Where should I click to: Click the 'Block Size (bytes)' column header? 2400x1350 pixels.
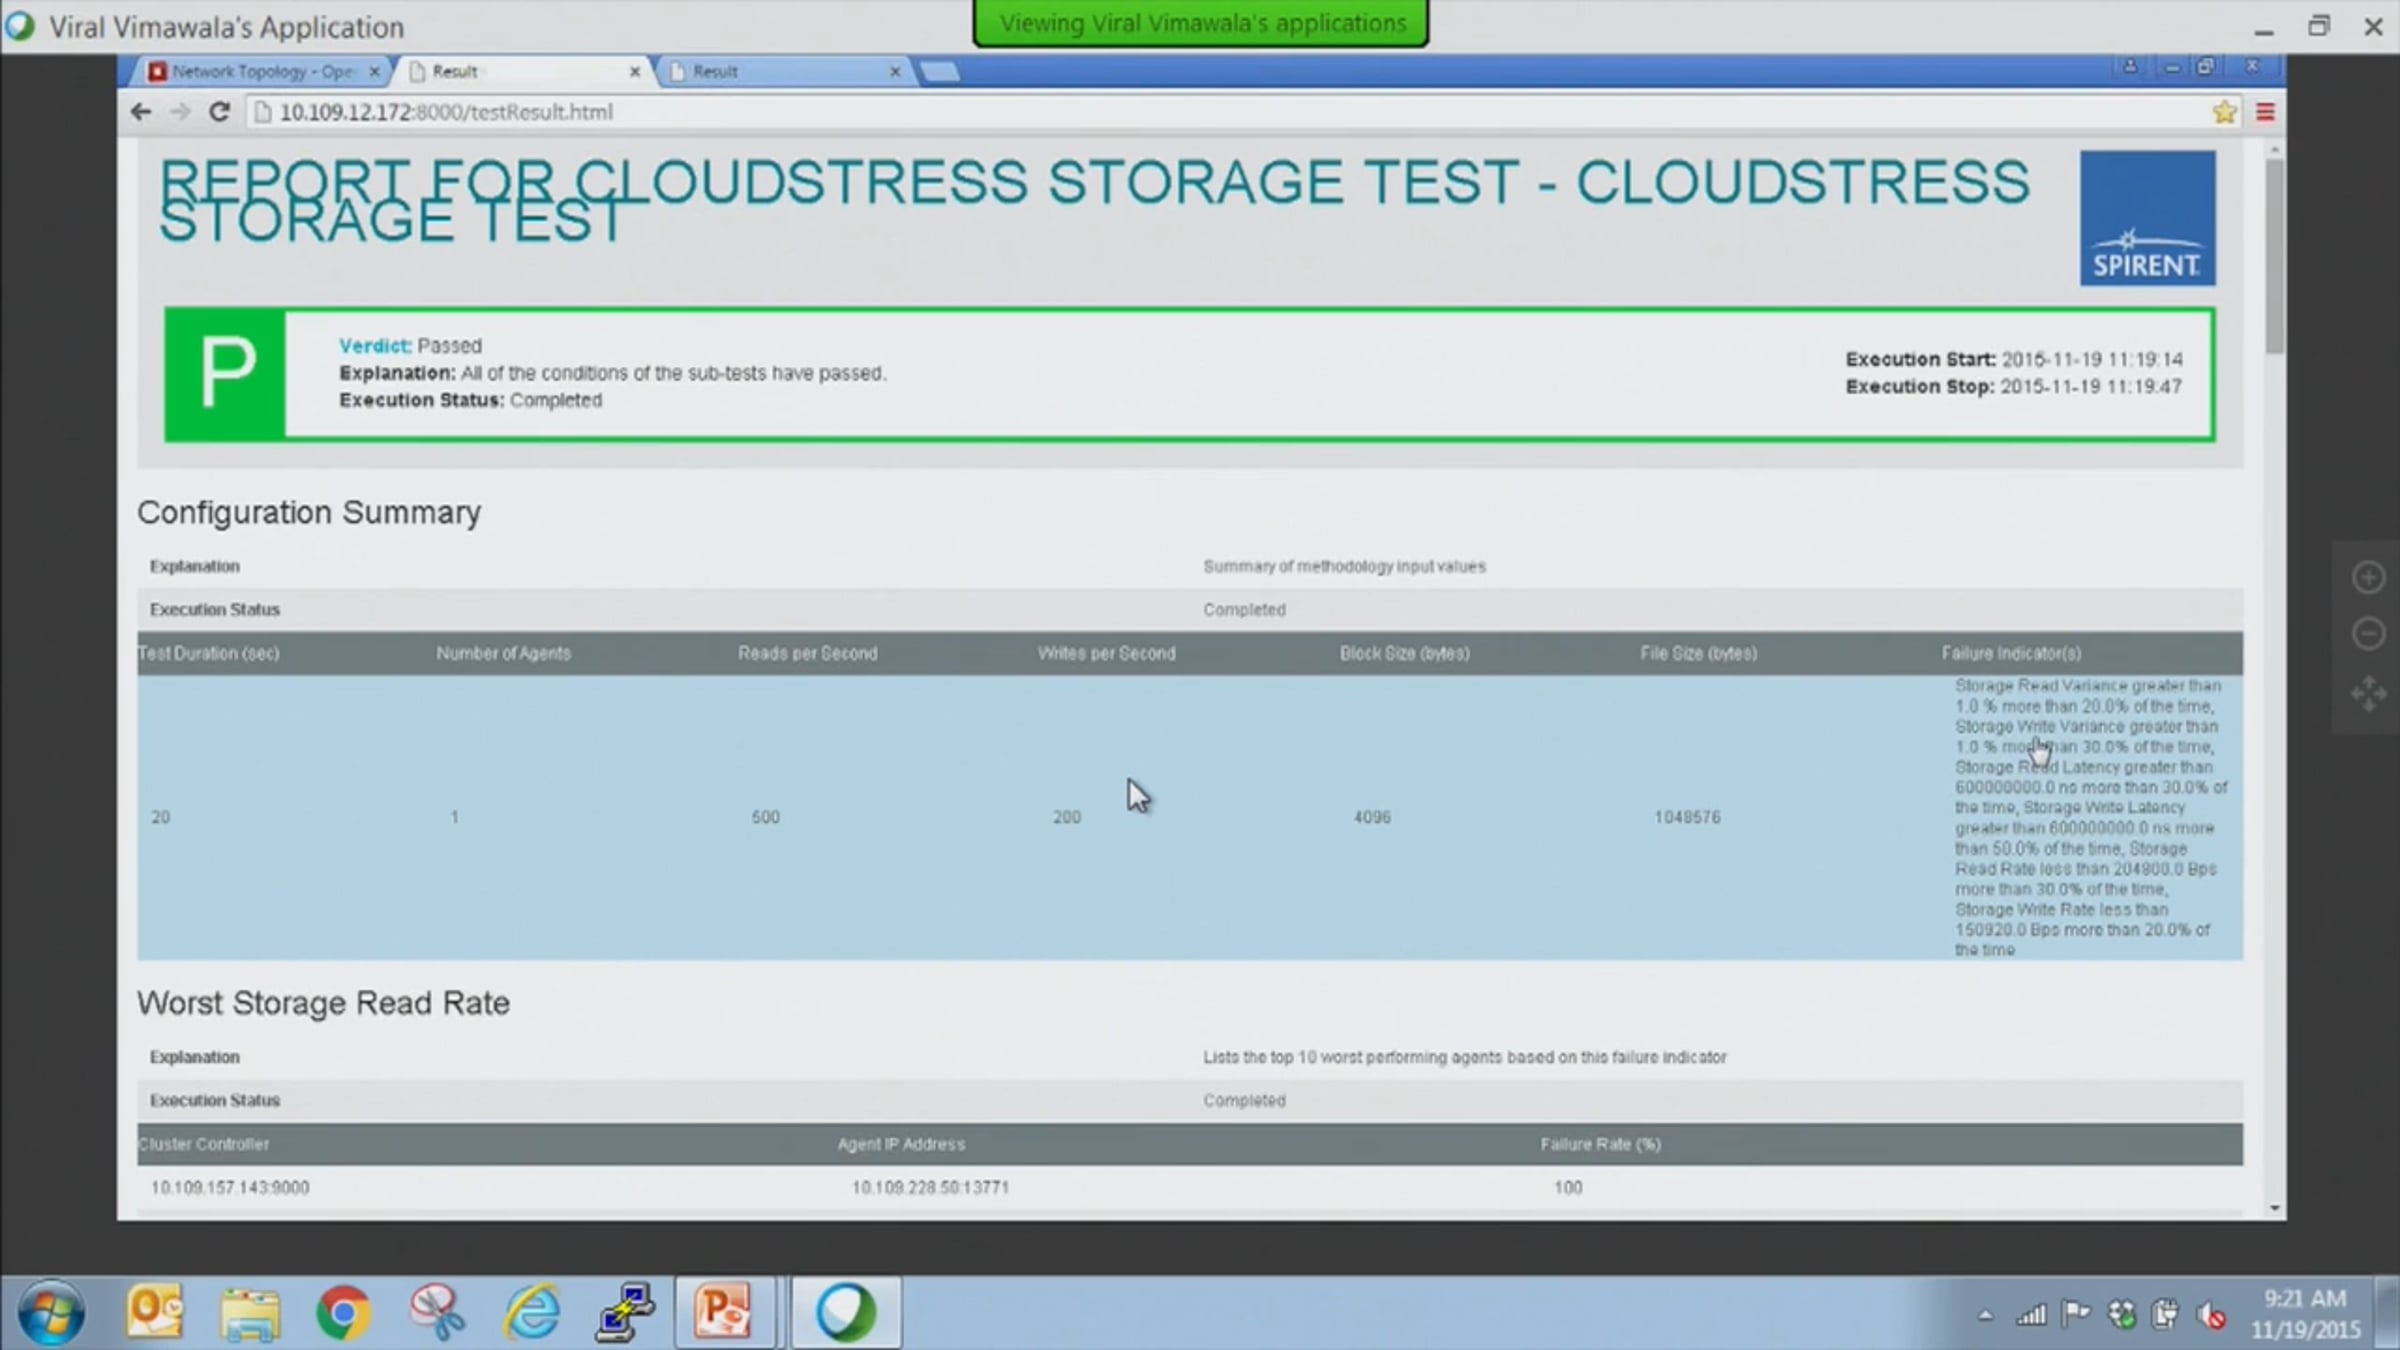(1404, 653)
